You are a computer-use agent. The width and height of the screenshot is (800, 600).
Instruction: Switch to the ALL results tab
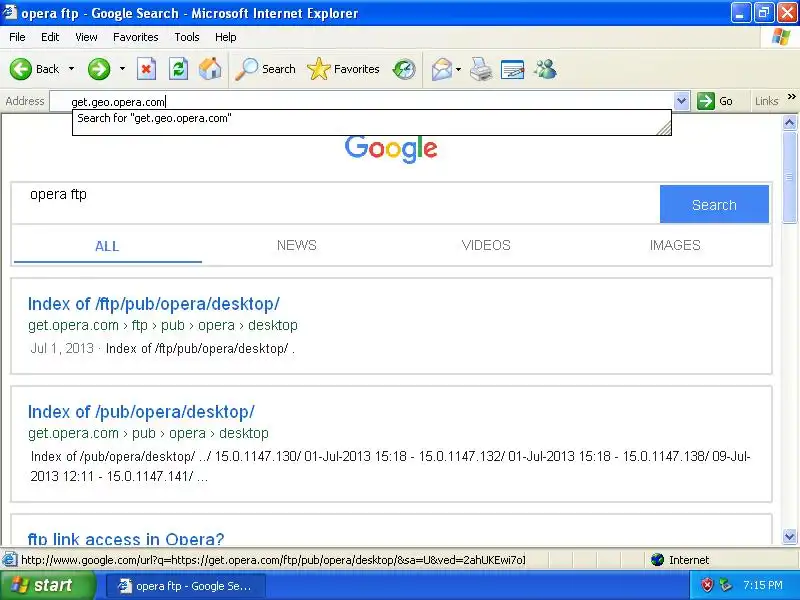pyautogui.click(x=107, y=246)
